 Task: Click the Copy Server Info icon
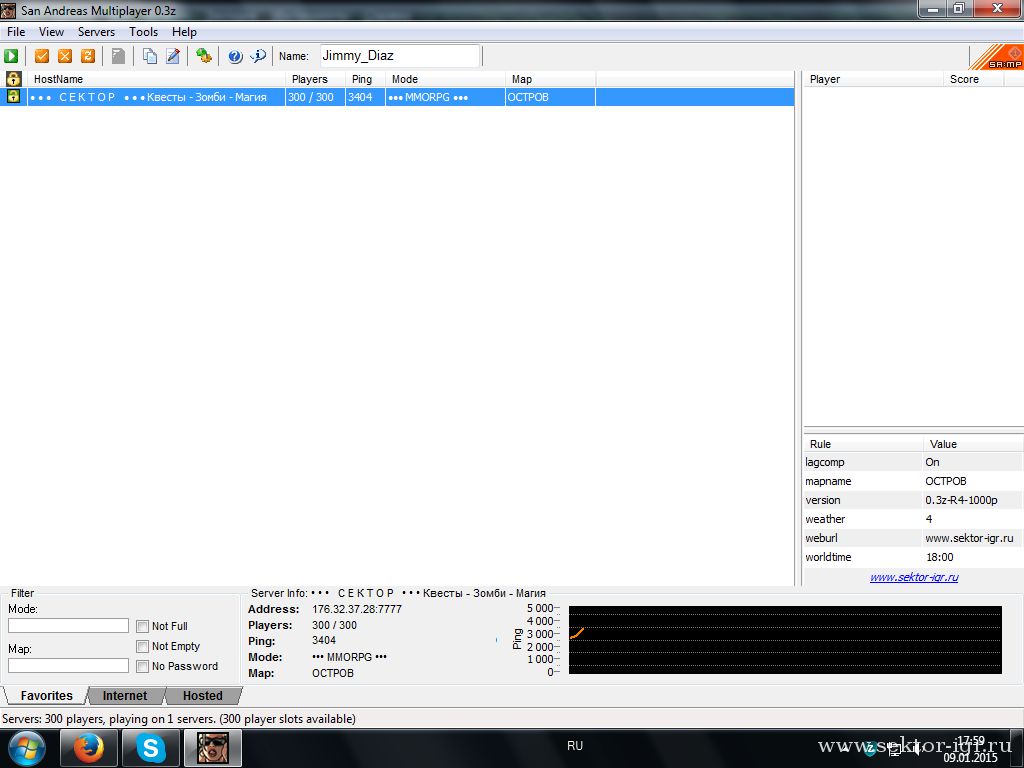pos(150,56)
